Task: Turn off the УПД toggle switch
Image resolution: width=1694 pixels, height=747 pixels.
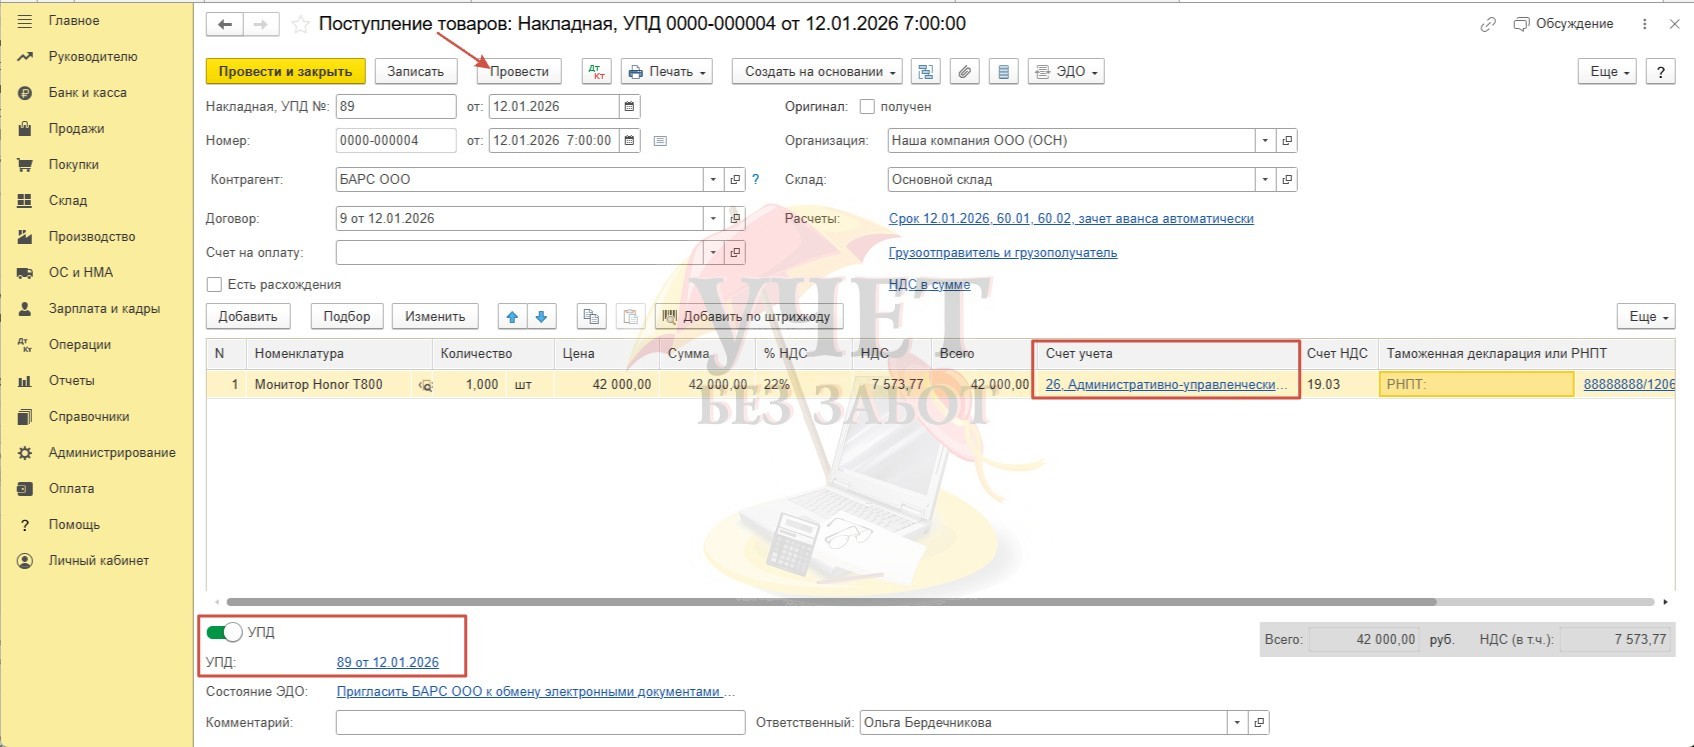Action: [x=224, y=632]
